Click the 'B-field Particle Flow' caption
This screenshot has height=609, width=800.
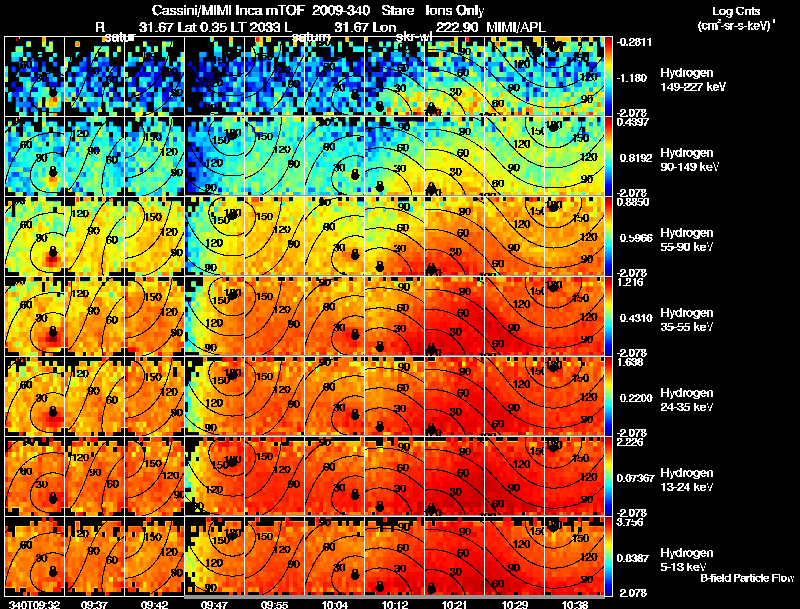747,578
